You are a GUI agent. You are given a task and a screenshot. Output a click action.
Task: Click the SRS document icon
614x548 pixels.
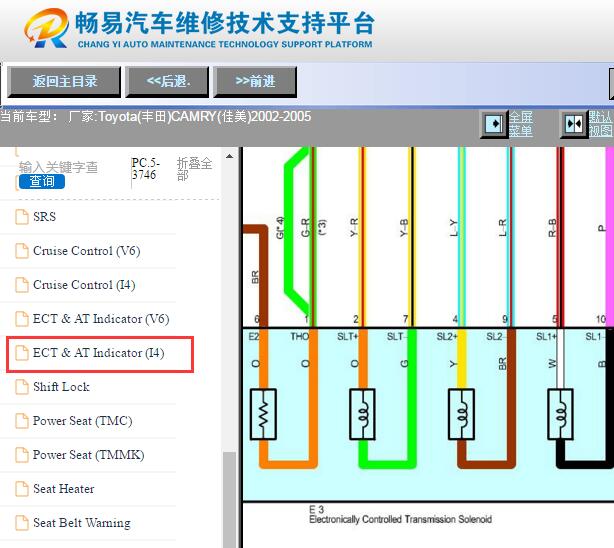coord(22,217)
